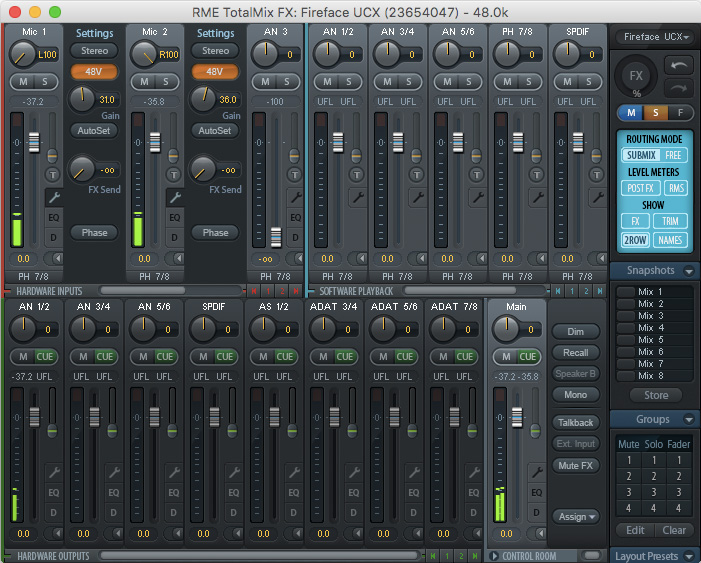Click the Trim (T) icon on Mic 1
The width and height of the screenshot is (701, 563).
(53, 174)
